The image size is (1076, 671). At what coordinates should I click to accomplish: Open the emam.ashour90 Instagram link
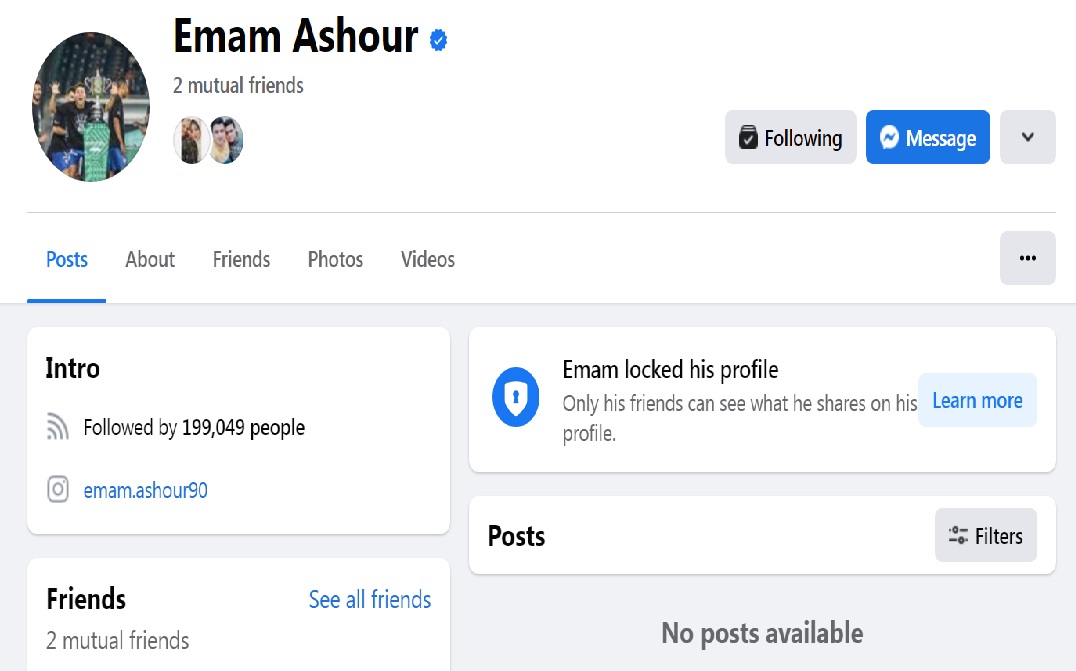click(x=146, y=490)
